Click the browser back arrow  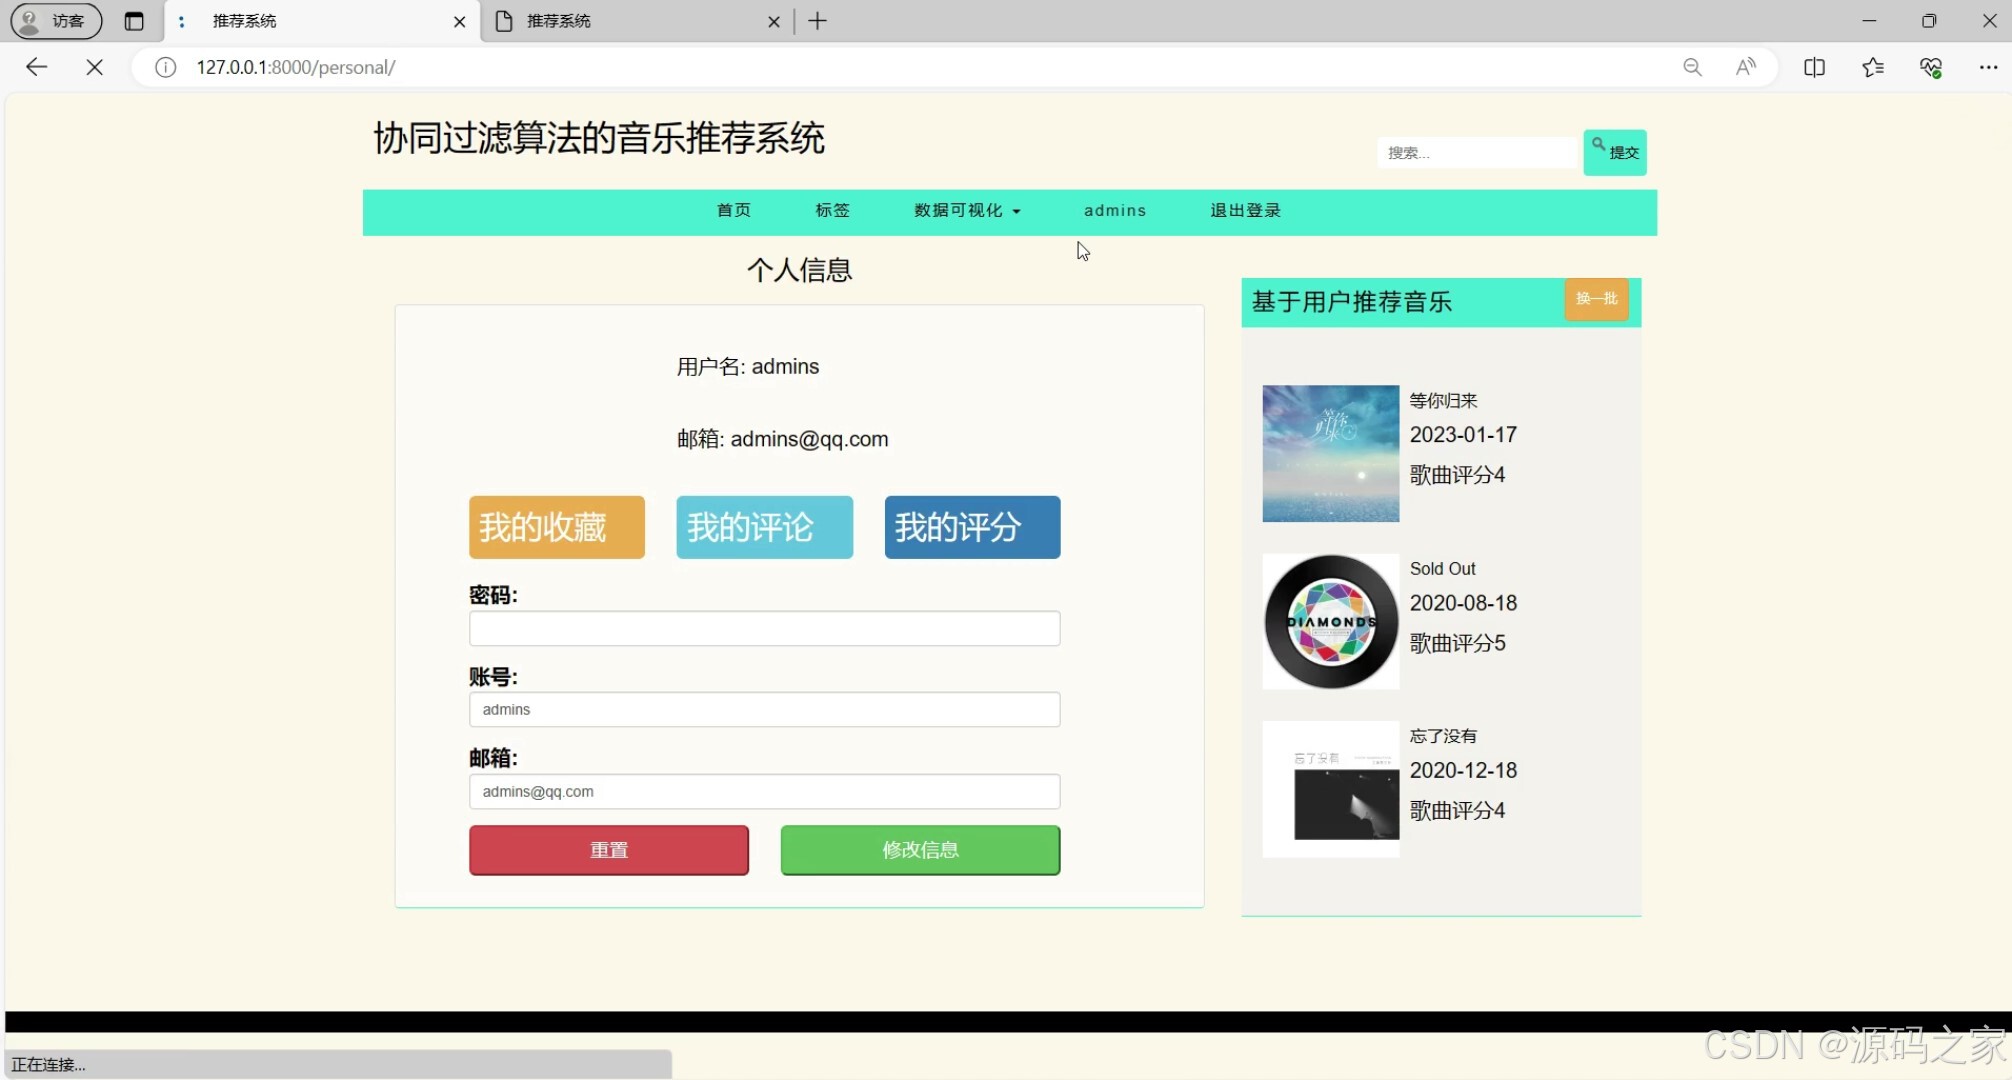[36, 67]
